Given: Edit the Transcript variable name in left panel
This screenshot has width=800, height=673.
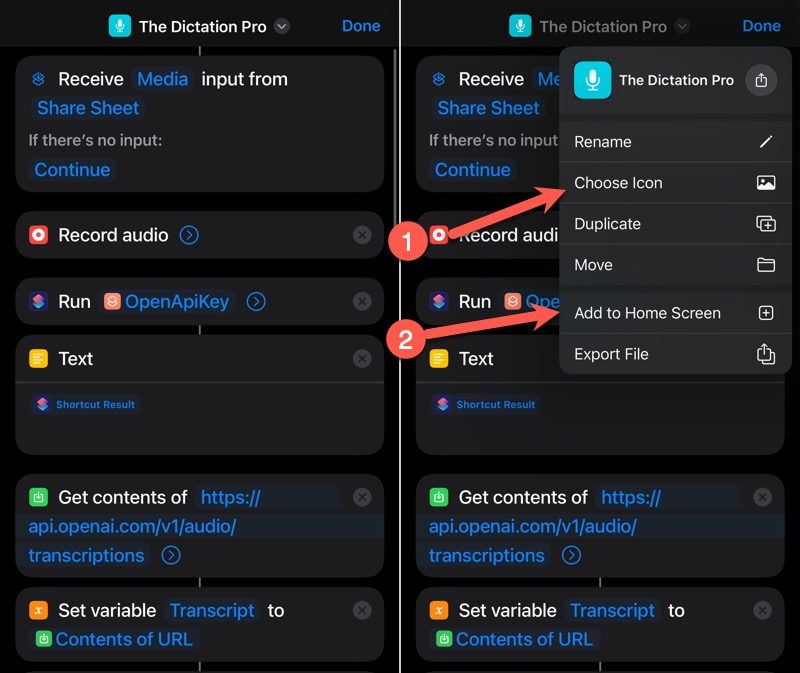Looking at the screenshot, I should (212, 611).
